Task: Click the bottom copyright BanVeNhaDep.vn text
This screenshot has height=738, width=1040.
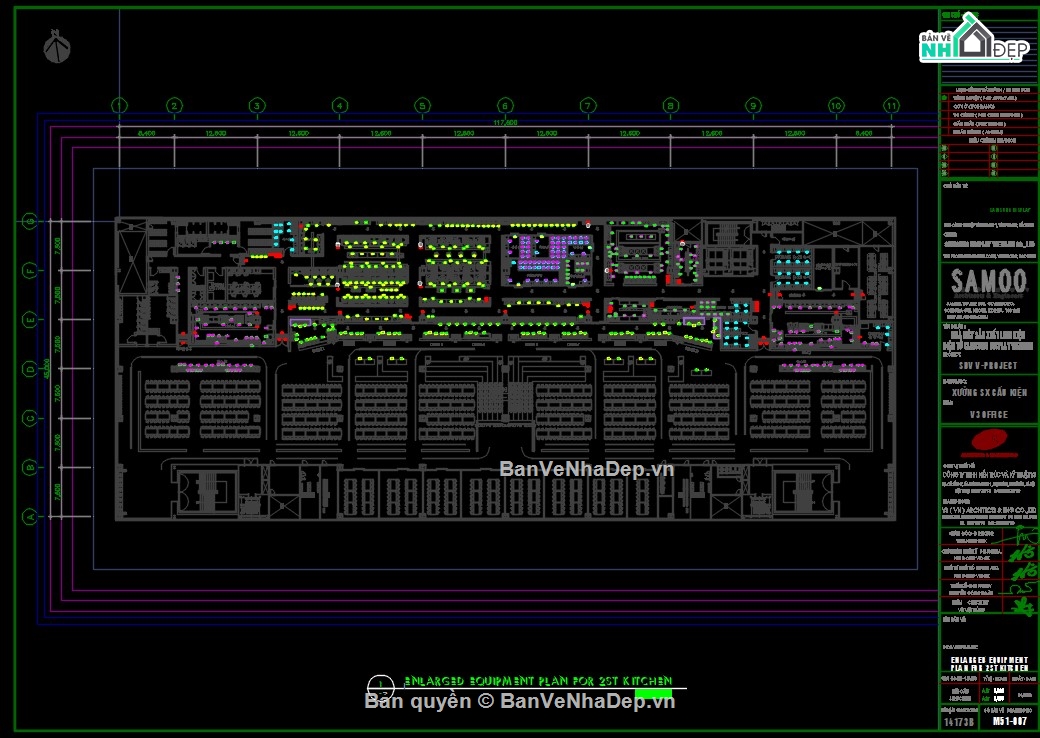Action: [x=520, y=701]
